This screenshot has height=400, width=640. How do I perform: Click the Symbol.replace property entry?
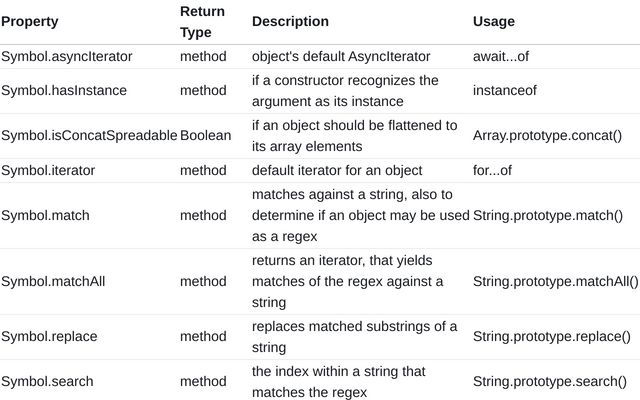[x=50, y=337]
